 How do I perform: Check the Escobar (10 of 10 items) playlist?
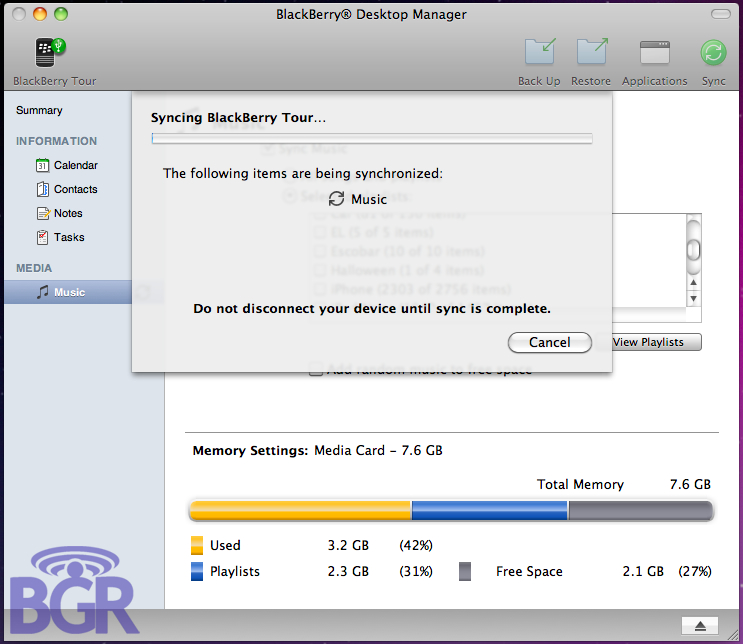(x=320, y=251)
